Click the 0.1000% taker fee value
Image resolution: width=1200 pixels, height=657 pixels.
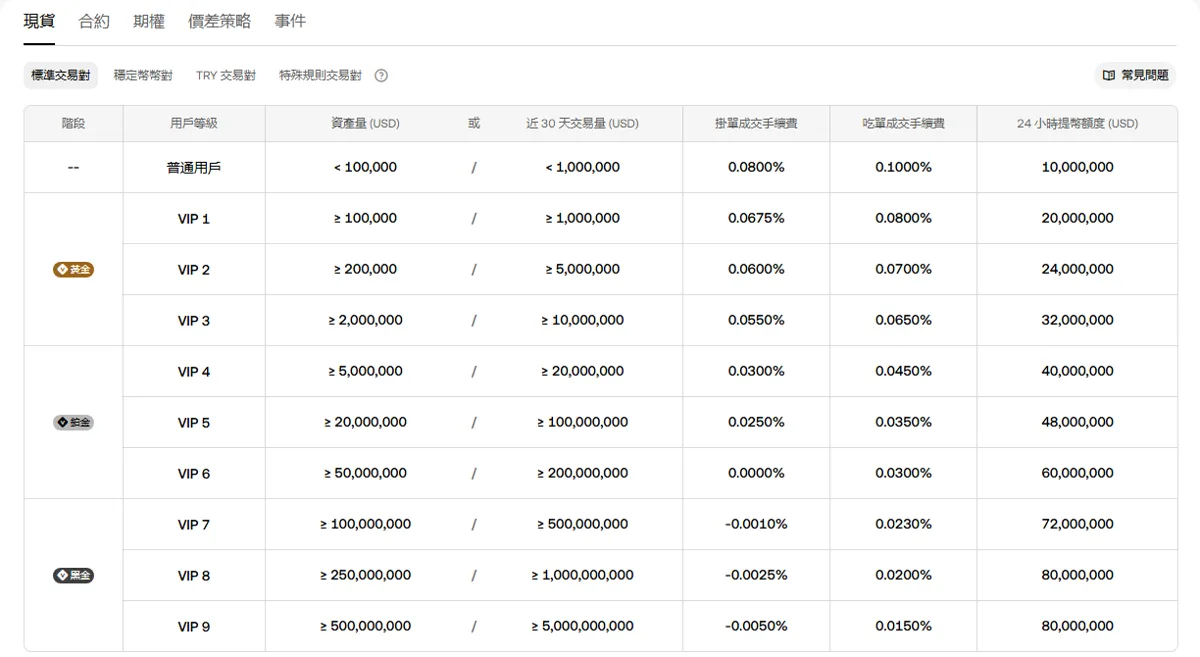tap(903, 168)
